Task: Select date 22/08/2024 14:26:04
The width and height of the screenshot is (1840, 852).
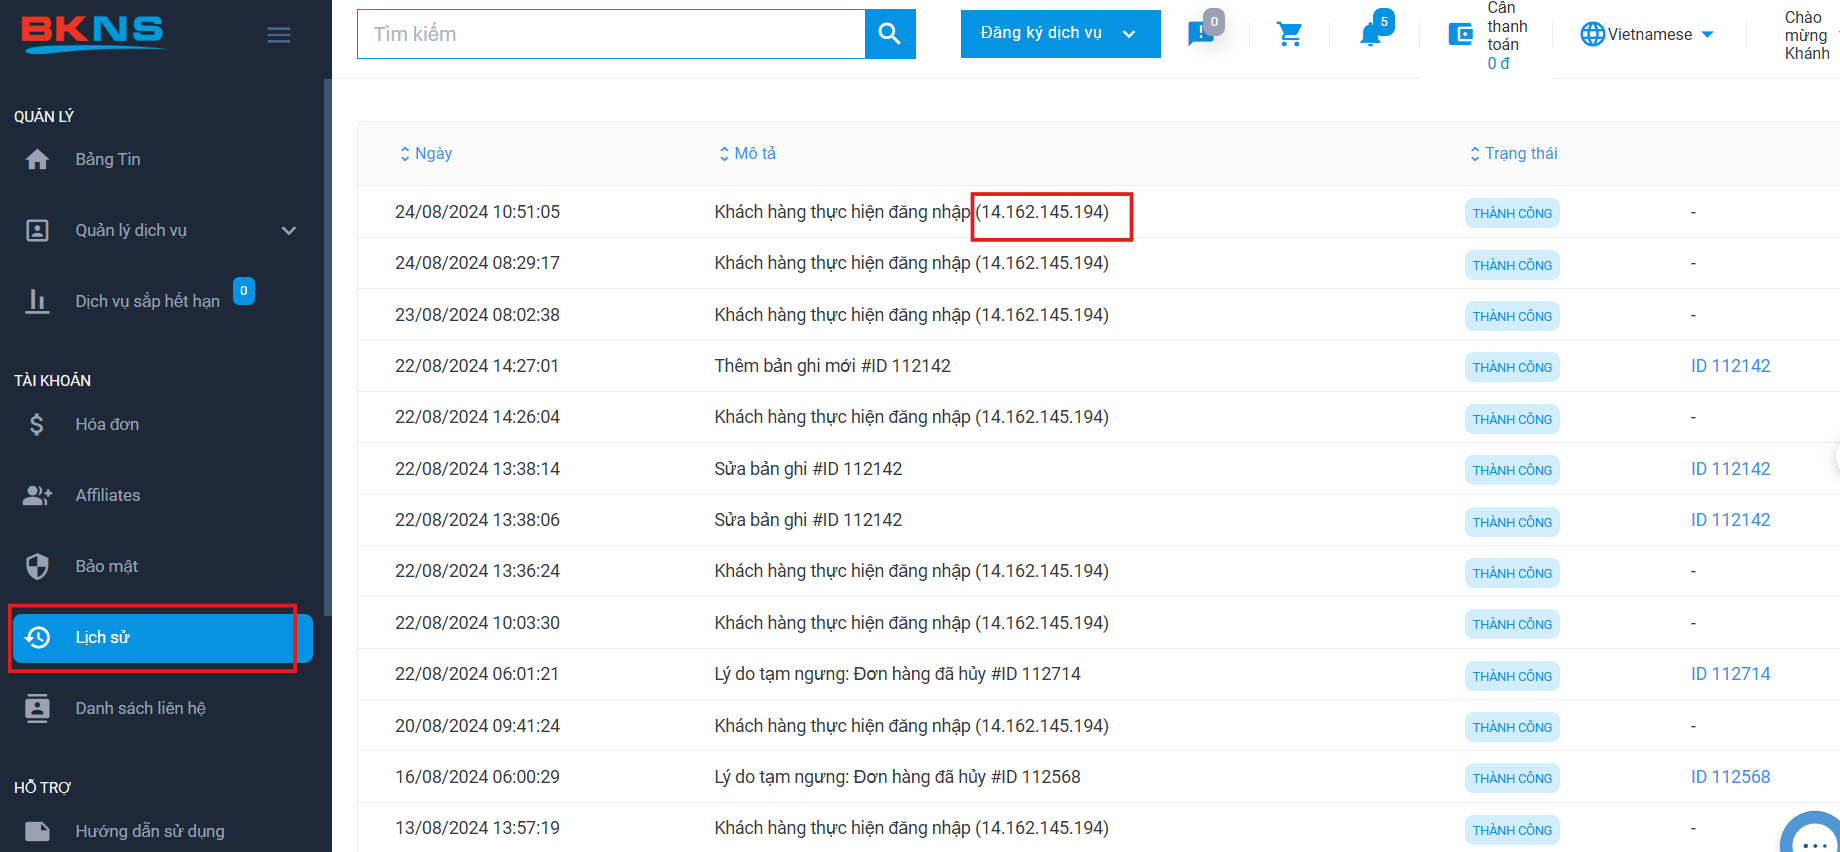Action: click(x=477, y=417)
